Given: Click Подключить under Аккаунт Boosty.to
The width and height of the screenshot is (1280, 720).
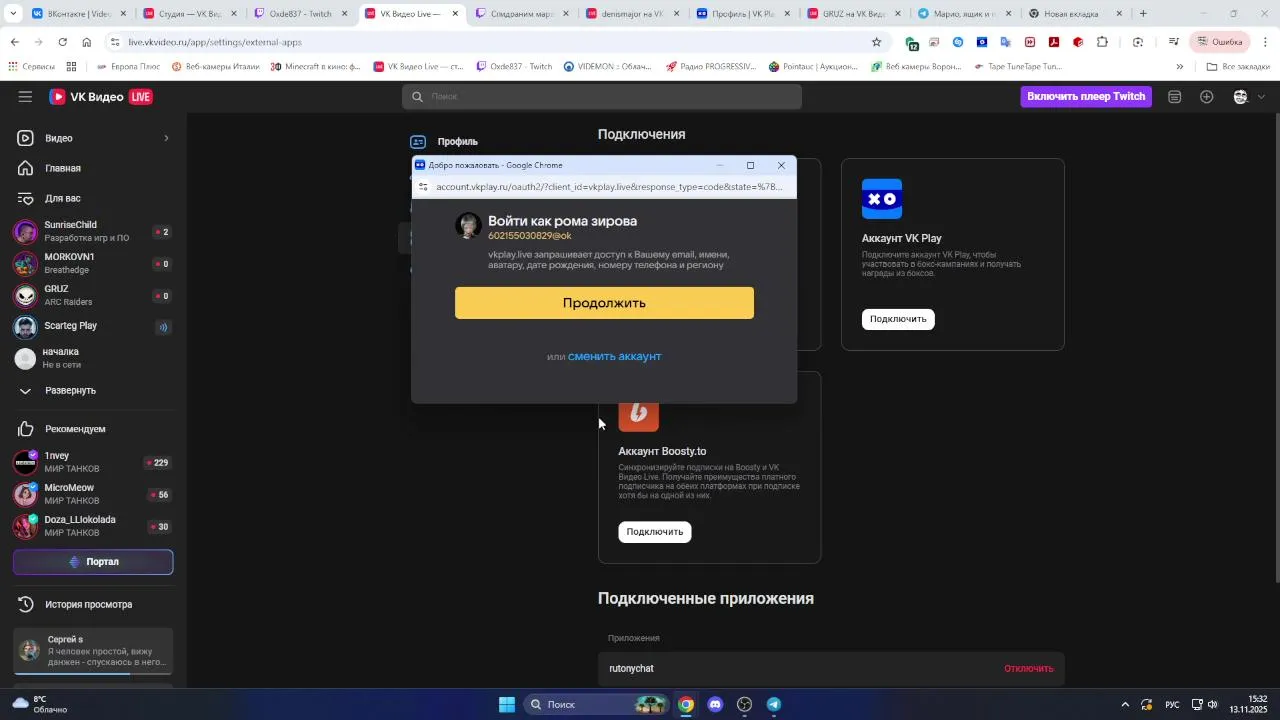Looking at the screenshot, I should pos(655,532).
